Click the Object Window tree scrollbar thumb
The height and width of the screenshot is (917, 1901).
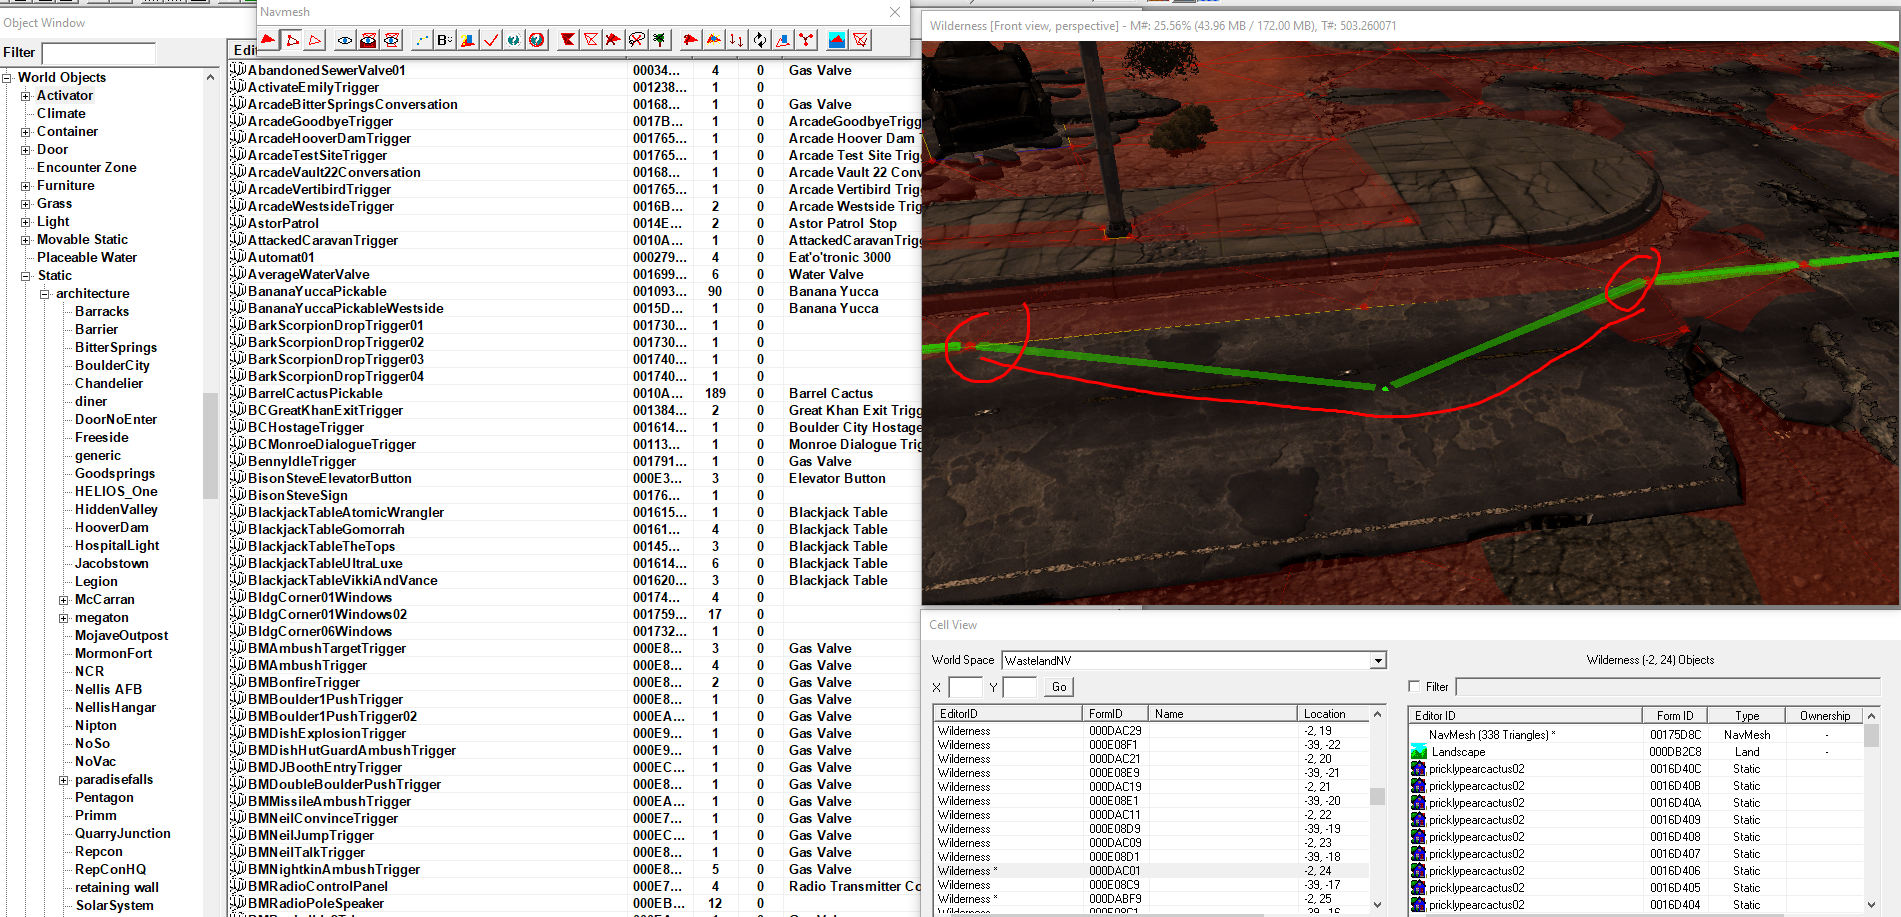point(210,445)
